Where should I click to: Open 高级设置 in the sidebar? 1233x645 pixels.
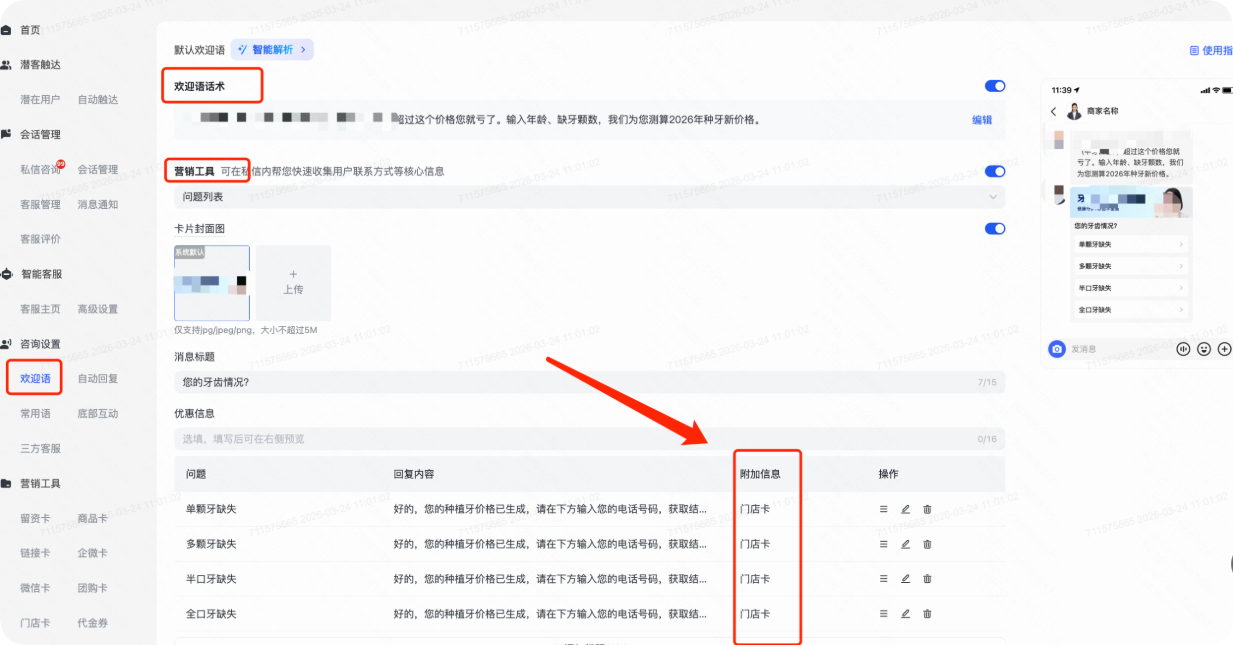[x=98, y=309]
